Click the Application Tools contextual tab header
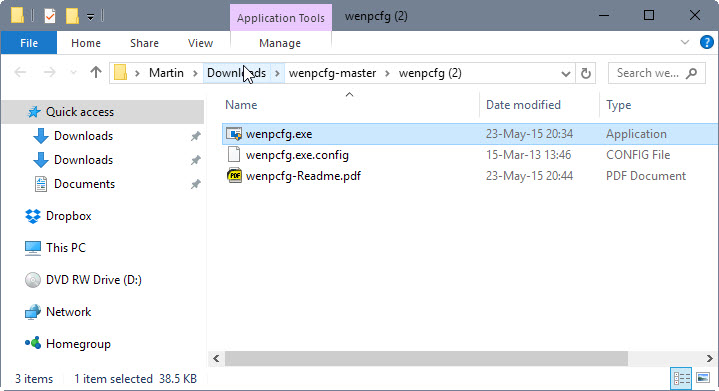This screenshot has width=719, height=391. [281, 18]
